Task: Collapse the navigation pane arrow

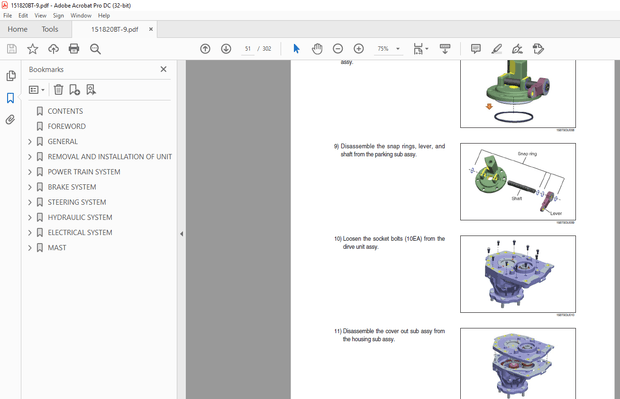Action: pyautogui.click(x=181, y=234)
